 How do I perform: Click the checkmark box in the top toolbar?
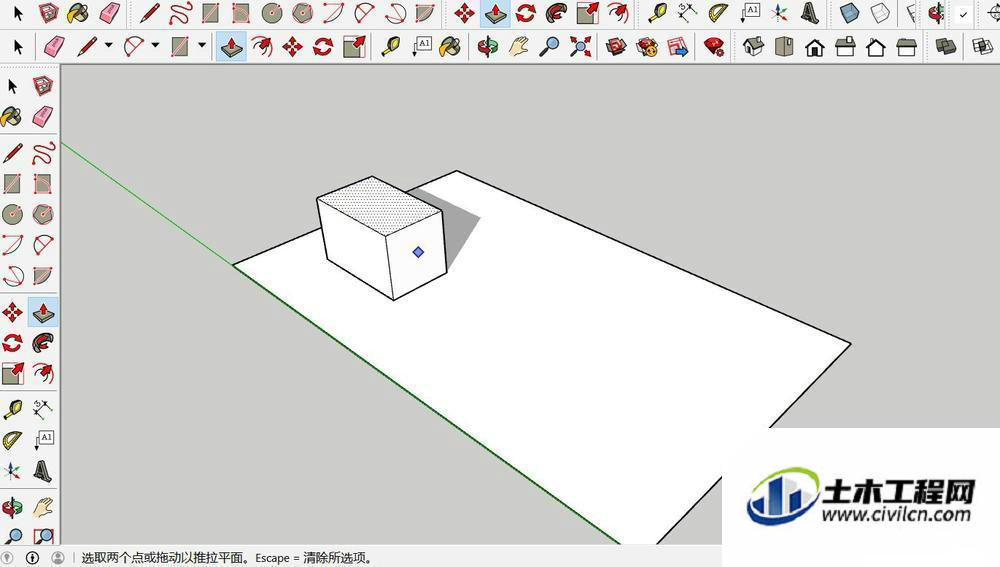[x=963, y=14]
